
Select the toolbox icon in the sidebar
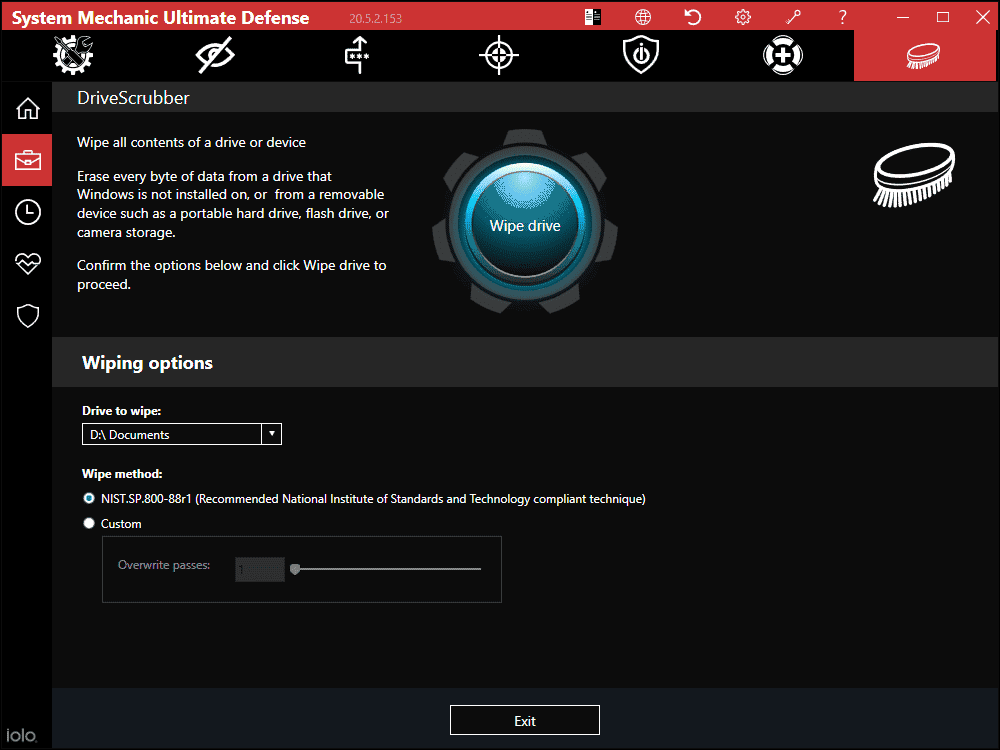(x=26, y=160)
